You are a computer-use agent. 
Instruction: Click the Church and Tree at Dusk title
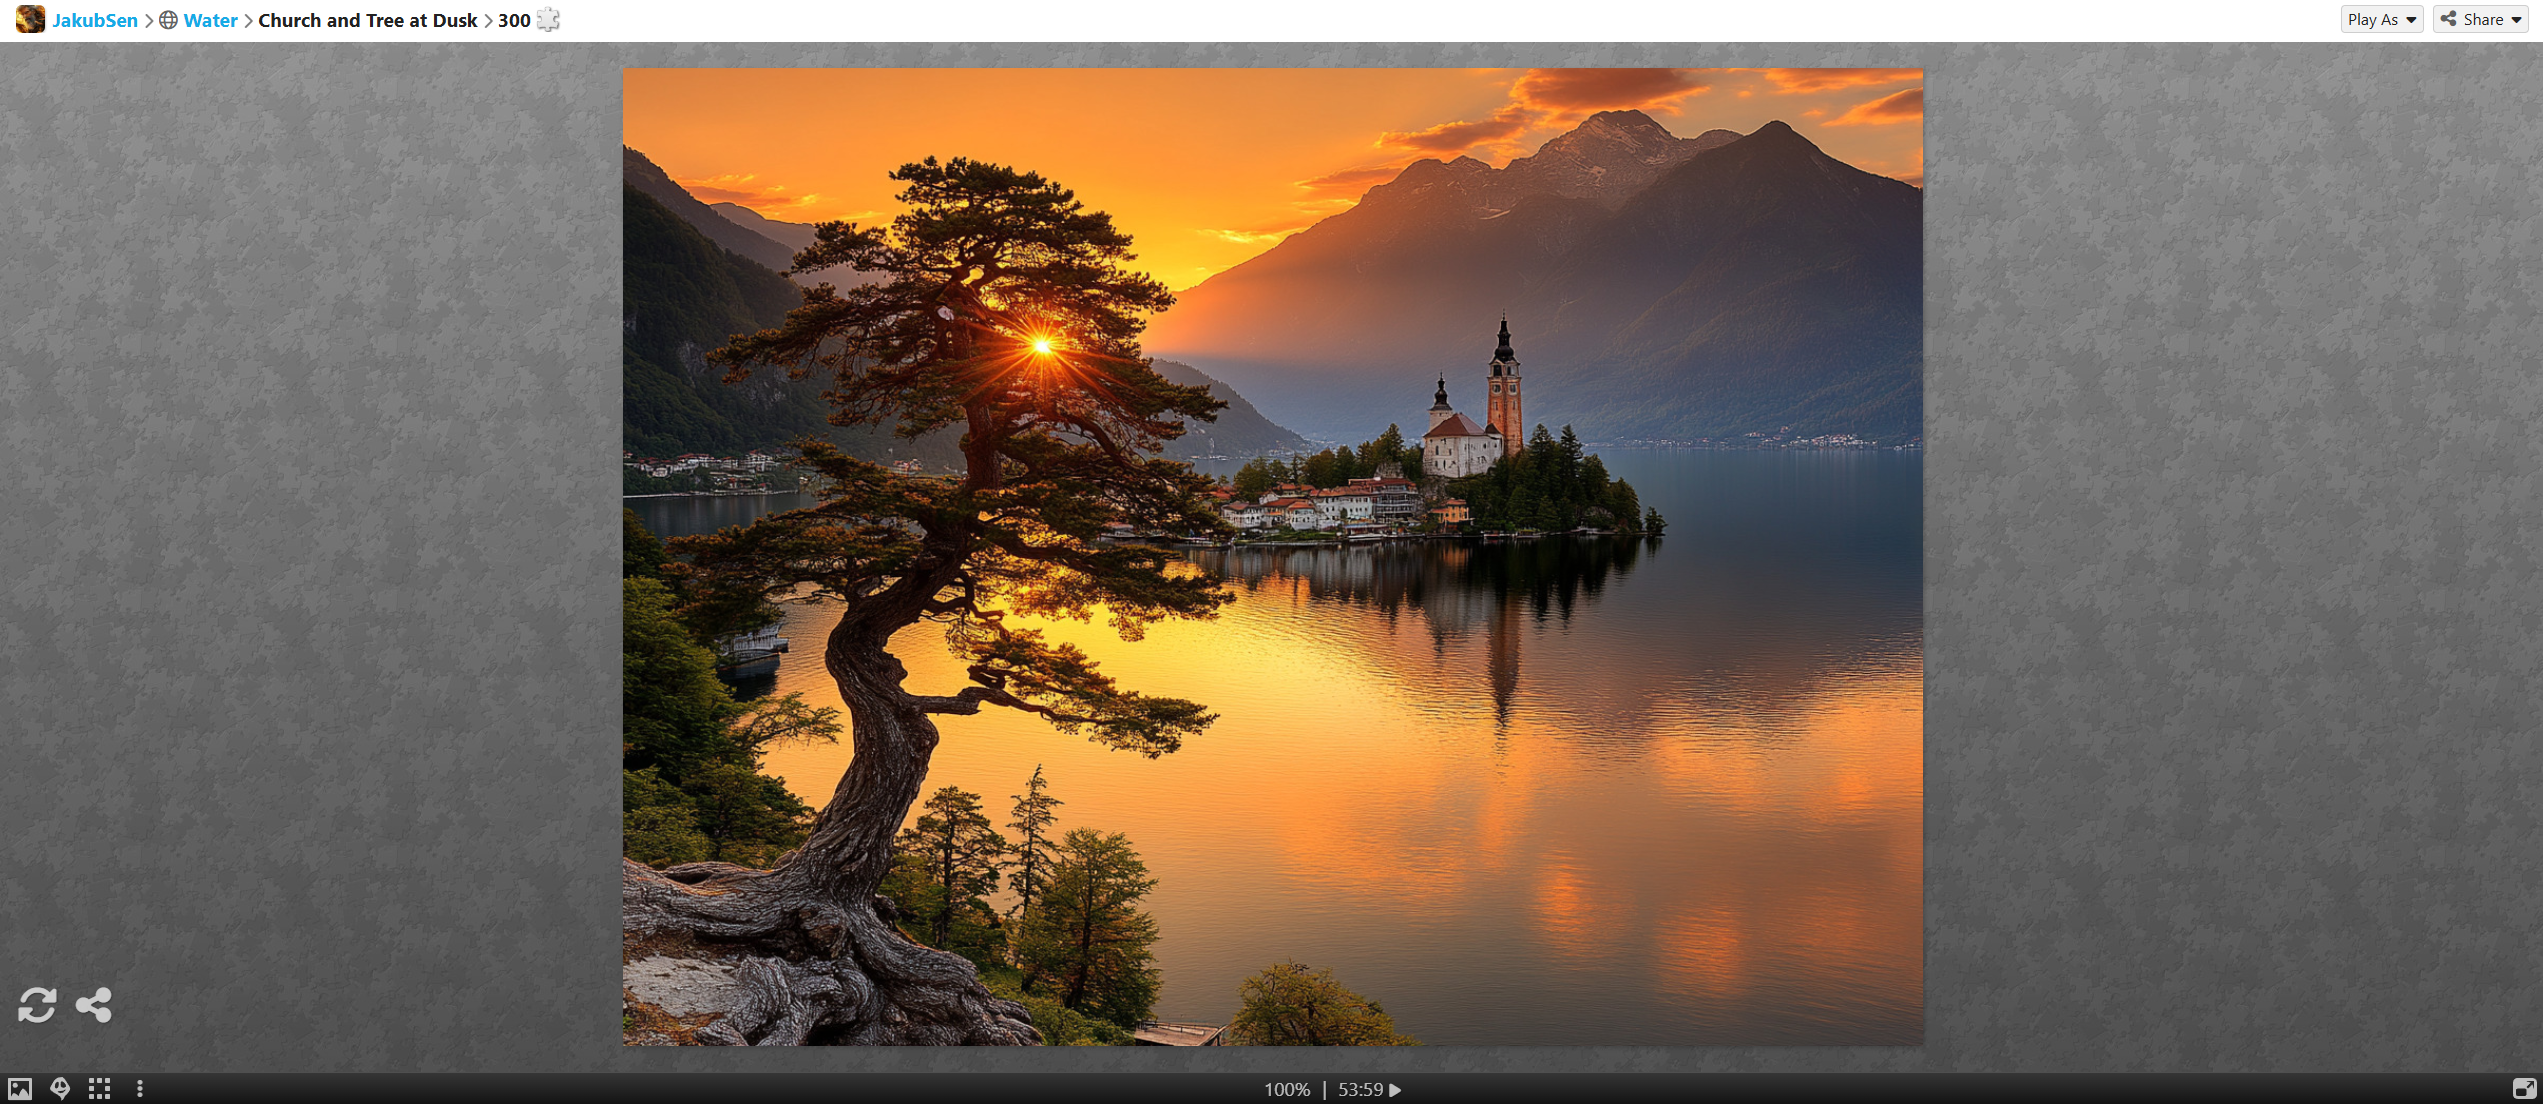[x=367, y=20]
